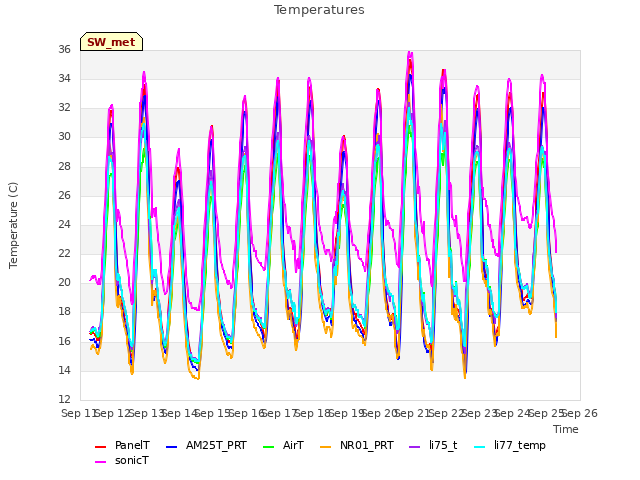
Task: Click the cyan li77_temp legend color marker
Action: [x=480, y=447]
